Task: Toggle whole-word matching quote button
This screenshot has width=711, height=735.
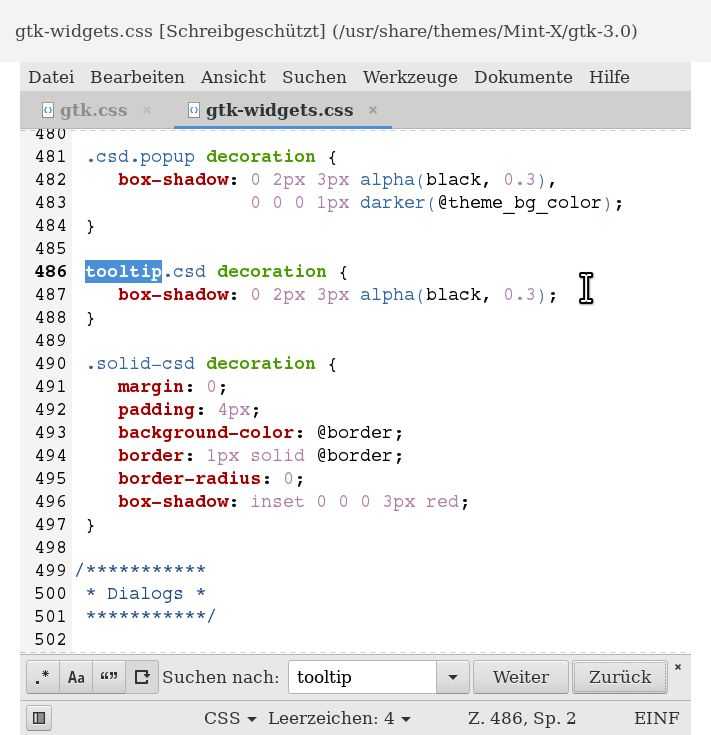Action: tap(109, 677)
